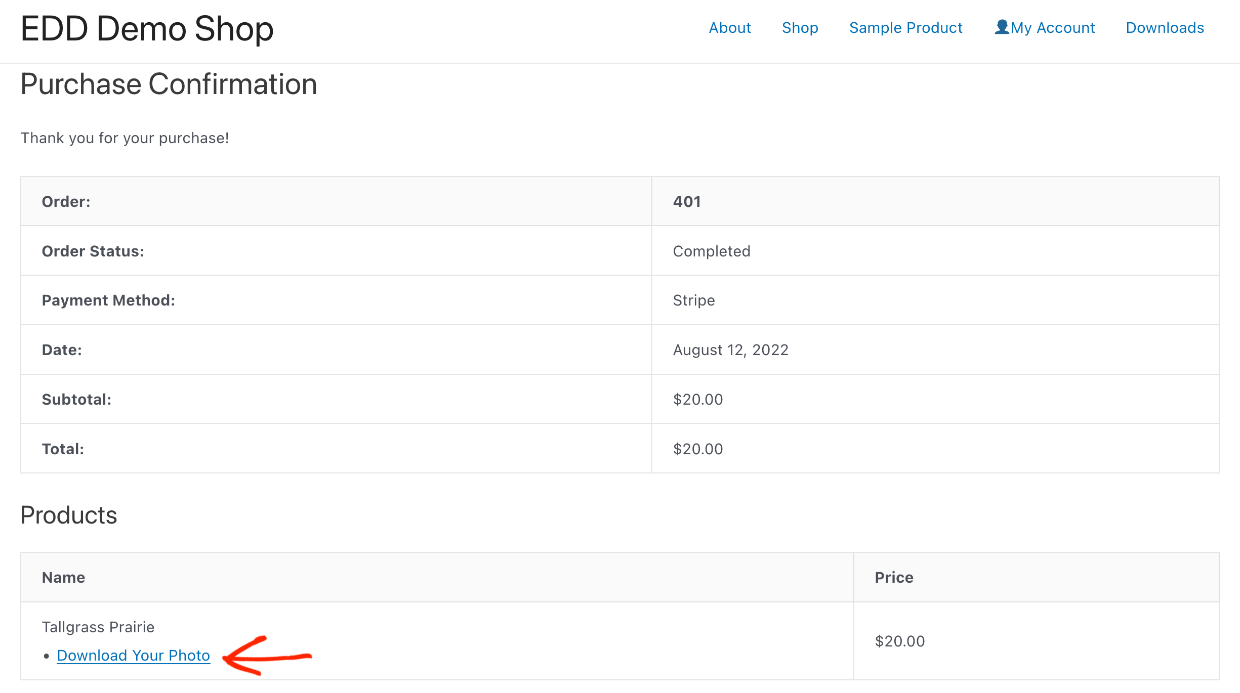Open the EDD Demo Shop homepage via site title
This screenshot has width=1240, height=693.
[x=146, y=29]
